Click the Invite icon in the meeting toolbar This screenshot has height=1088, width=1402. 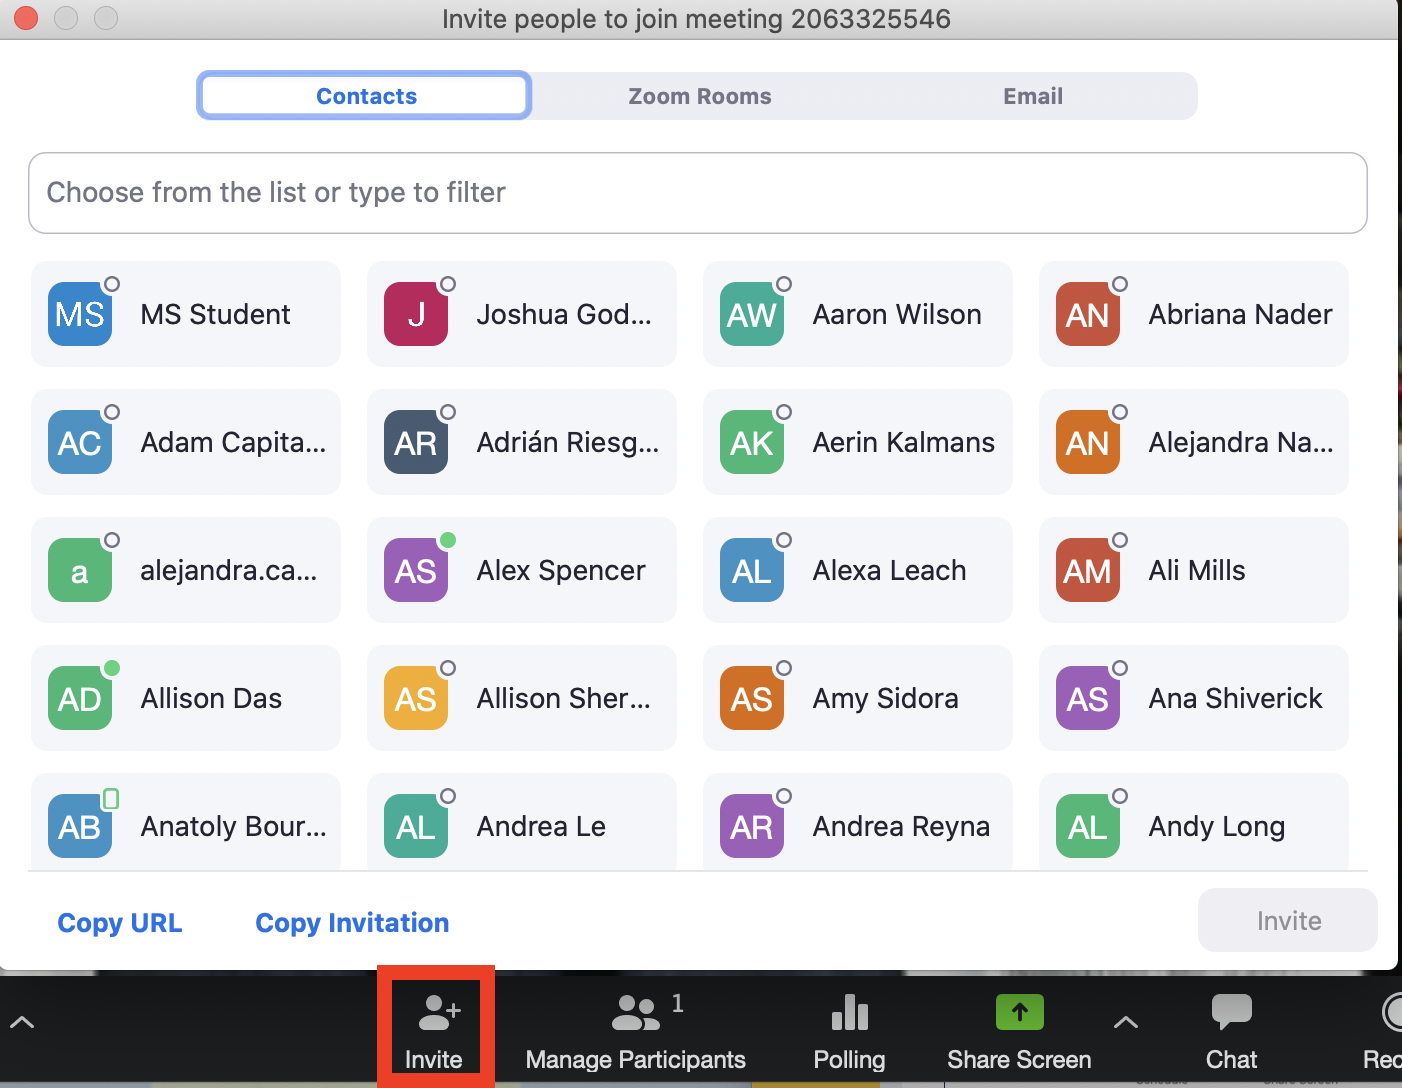point(435,1030)
